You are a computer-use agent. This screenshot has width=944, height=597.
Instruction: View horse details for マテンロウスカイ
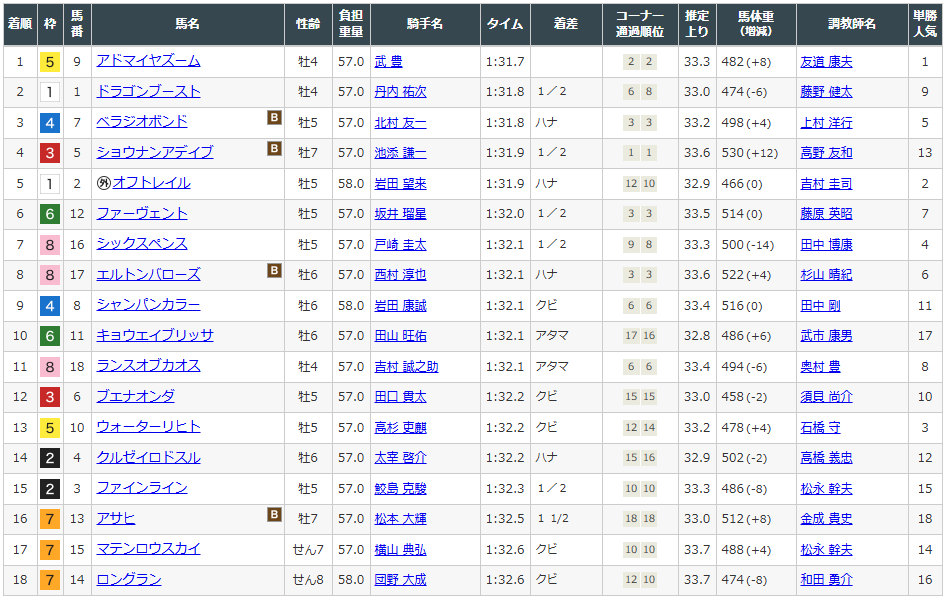pyautogui.click(x=148, y=549)
